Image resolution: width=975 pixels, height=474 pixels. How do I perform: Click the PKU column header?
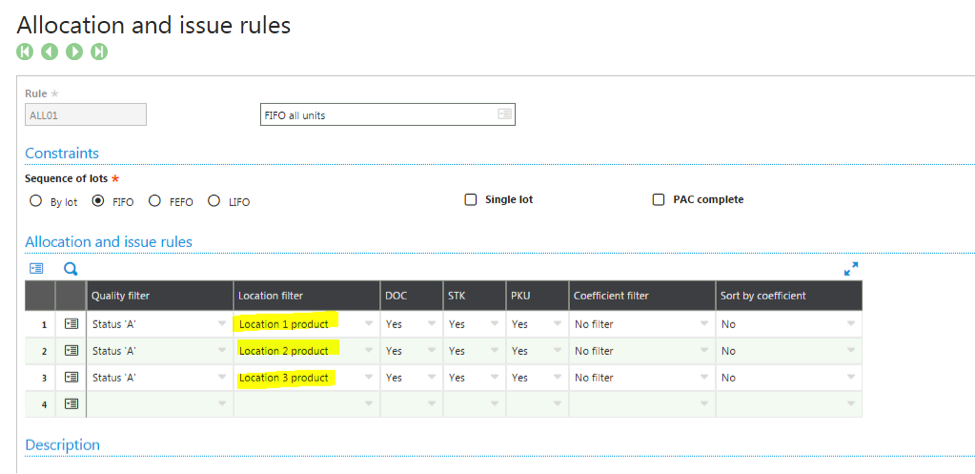click(x=537, y=295)
